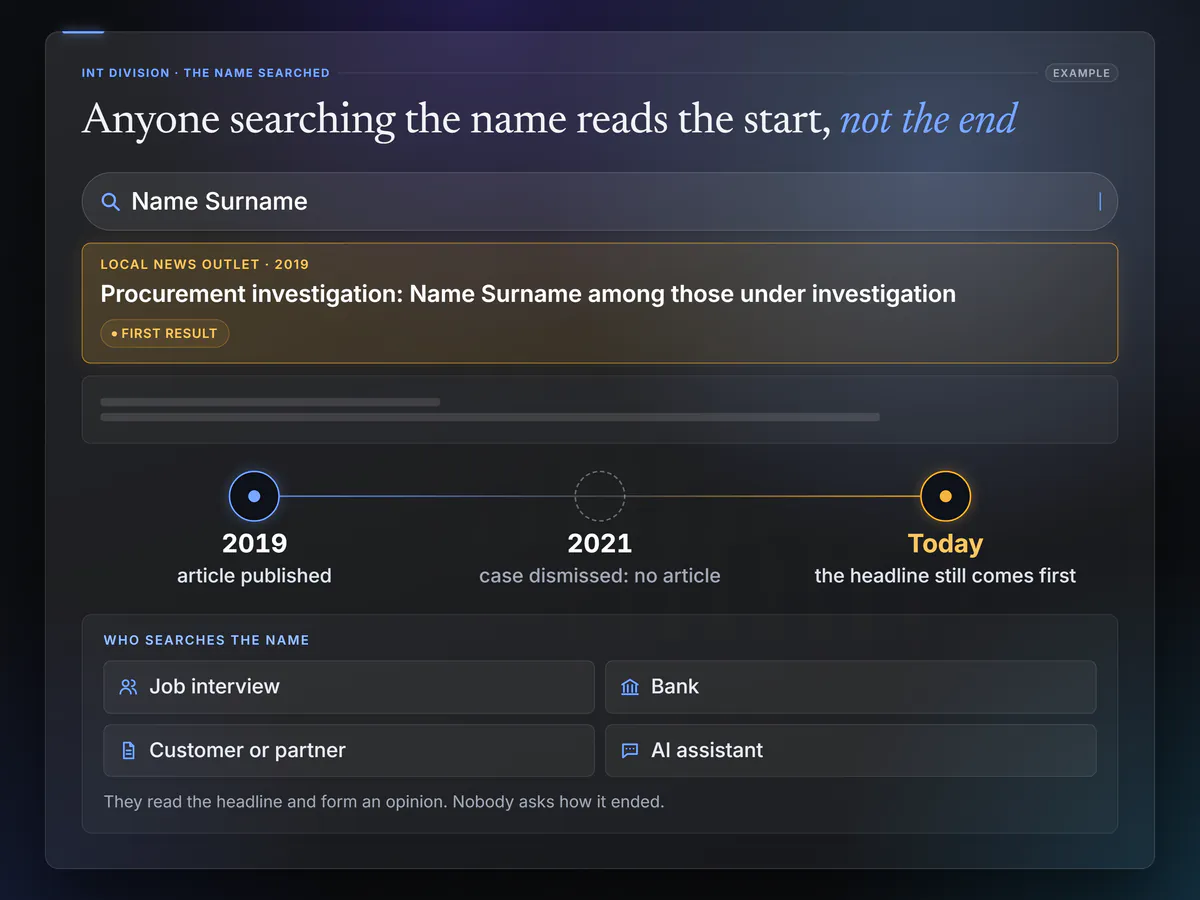Select the Job interview card
1200x900 pixels.
pyautogui.click(x=349, y=687)
